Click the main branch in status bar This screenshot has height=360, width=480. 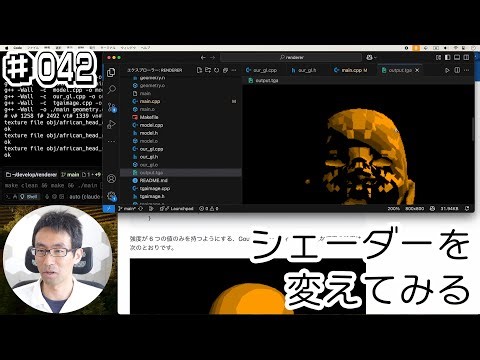pos(127,209)
